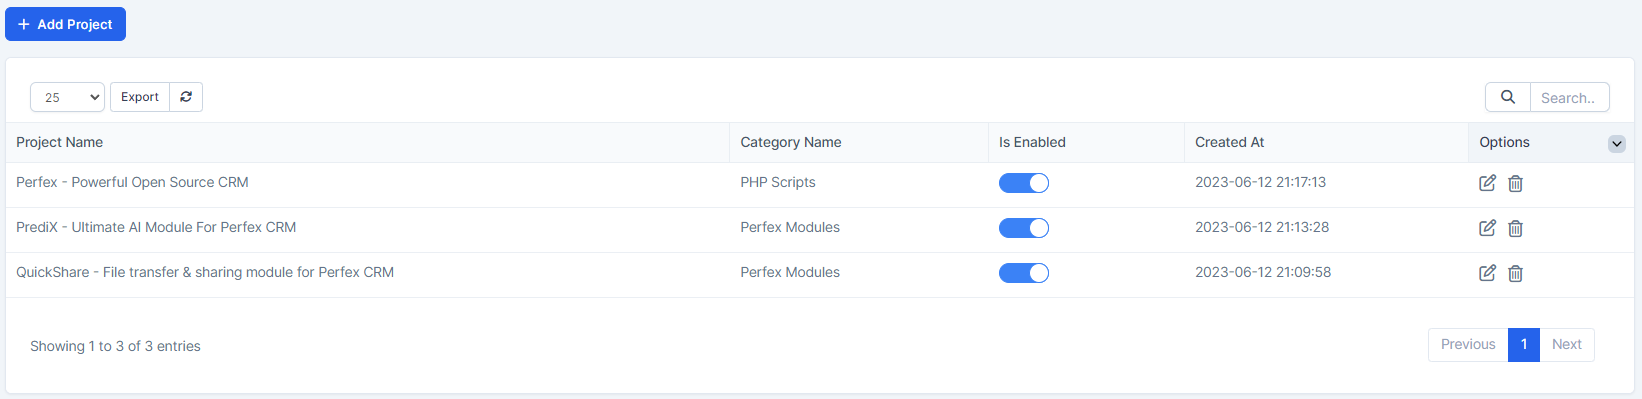Disable the PrediX project enabled switch

(1024, 228)
